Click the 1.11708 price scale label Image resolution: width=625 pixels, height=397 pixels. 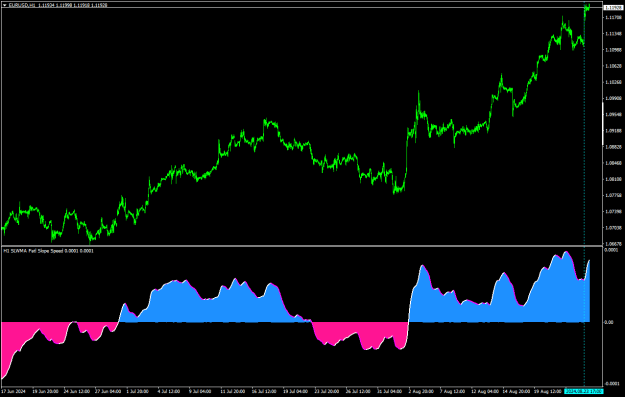614,18
